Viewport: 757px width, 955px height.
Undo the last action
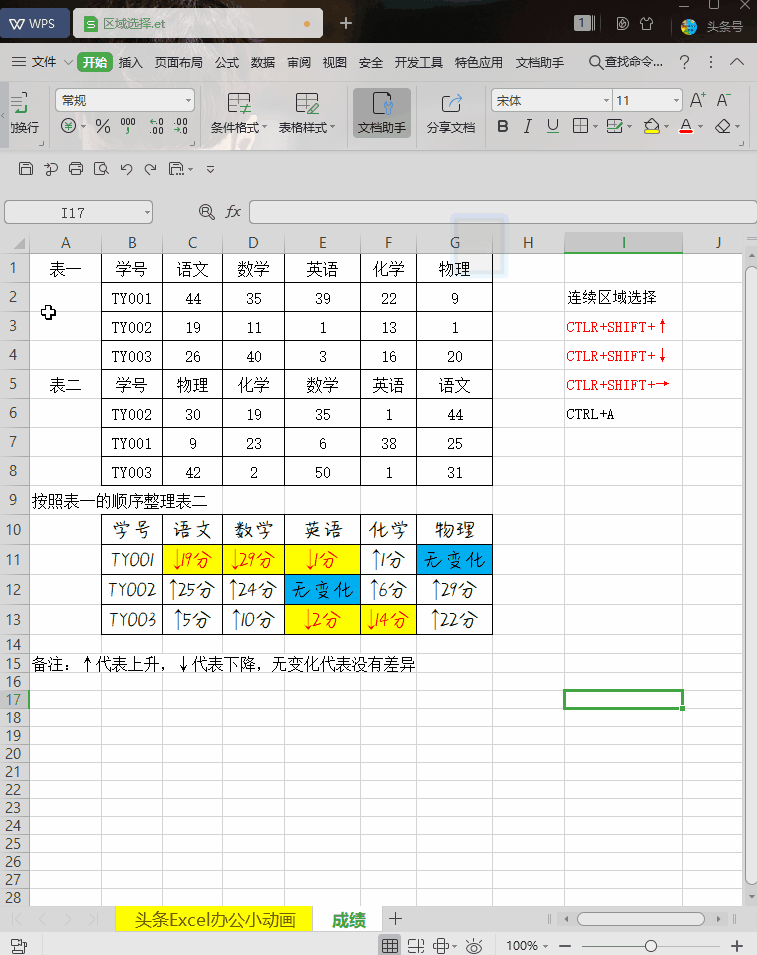[x=126, y=169]
